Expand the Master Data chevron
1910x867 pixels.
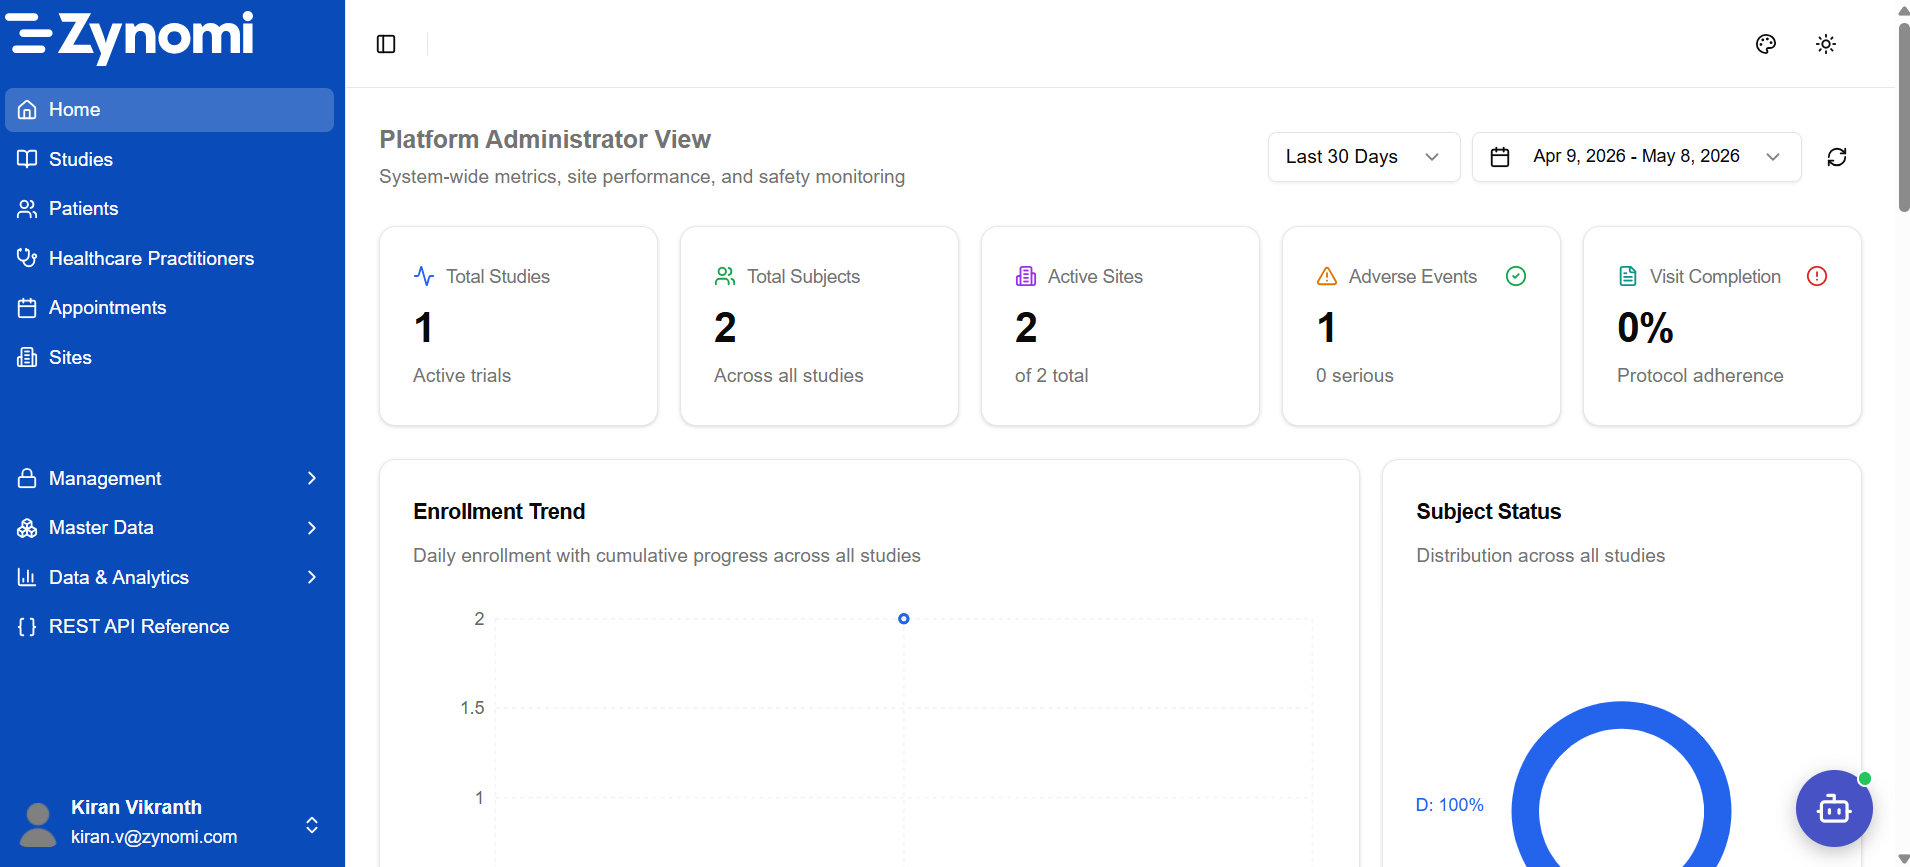click(x=312, y=528)
